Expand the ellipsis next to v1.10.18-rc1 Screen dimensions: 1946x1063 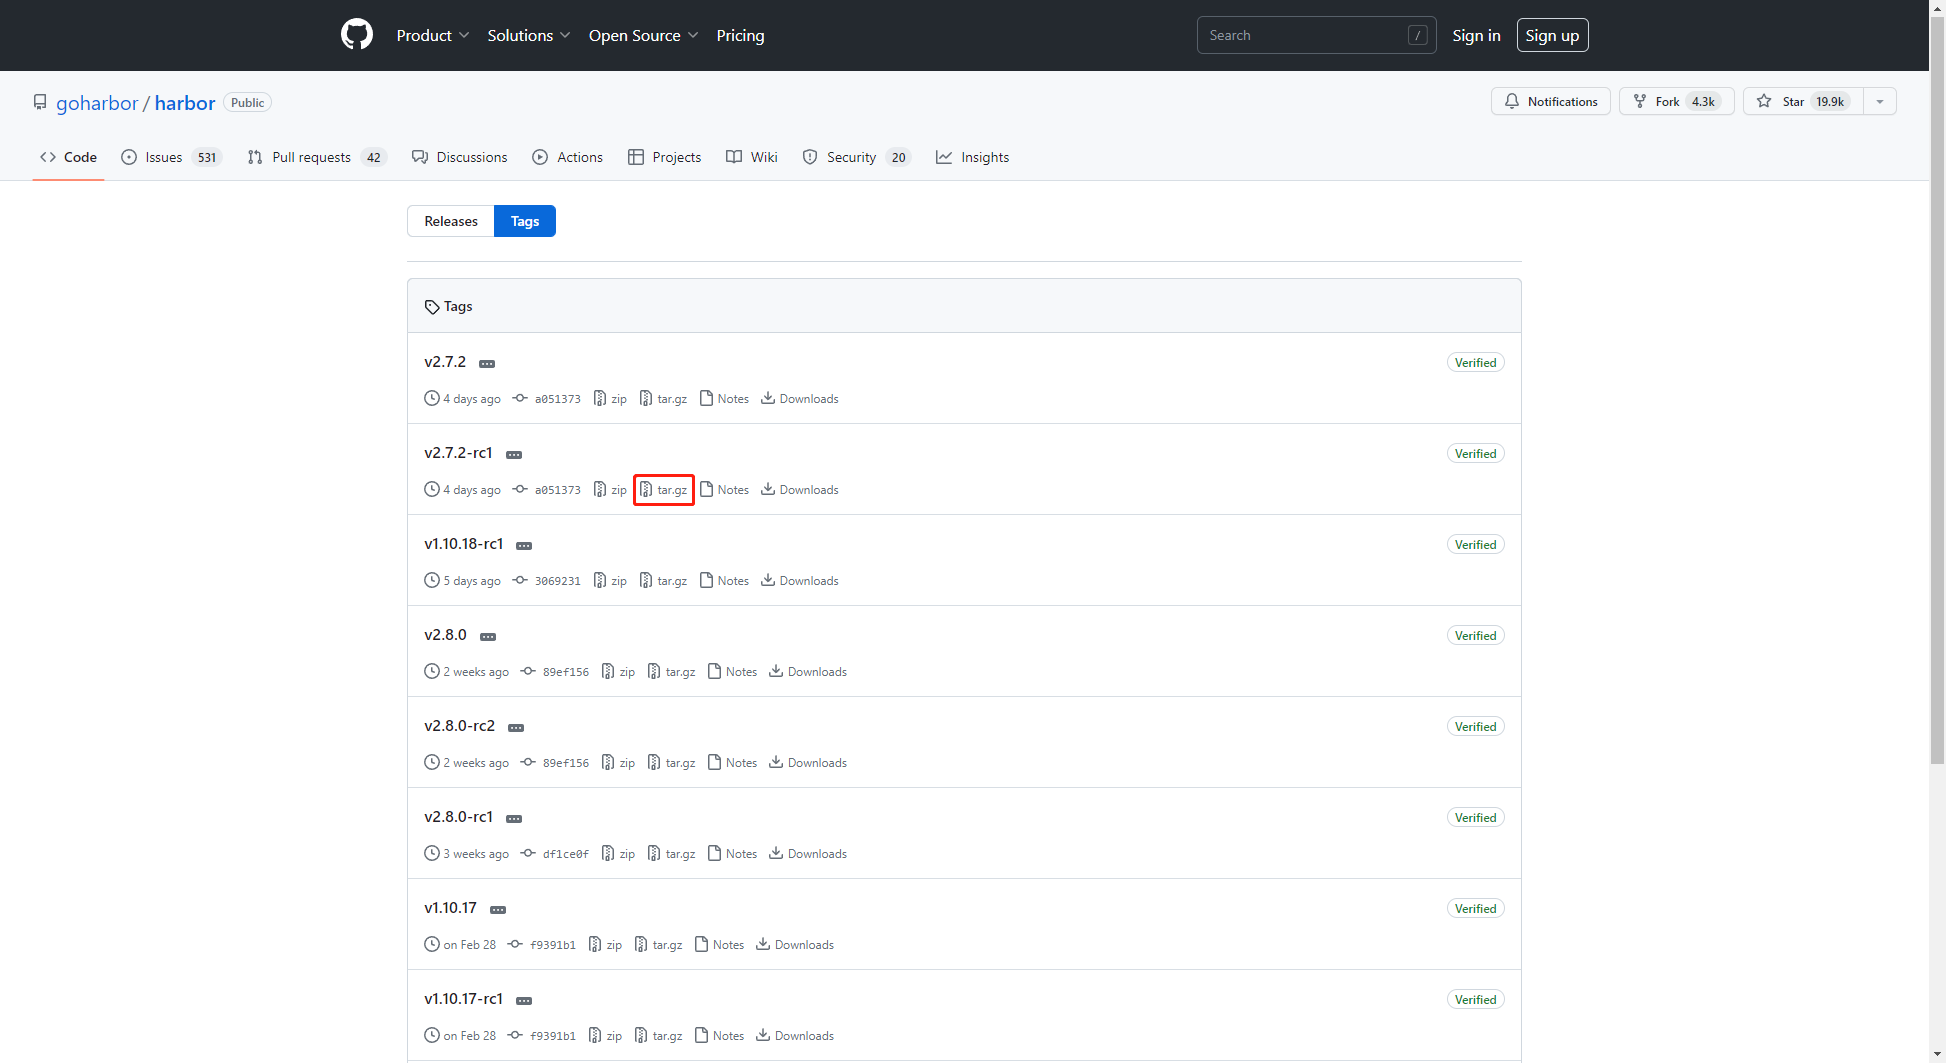[x=524, y=546]
